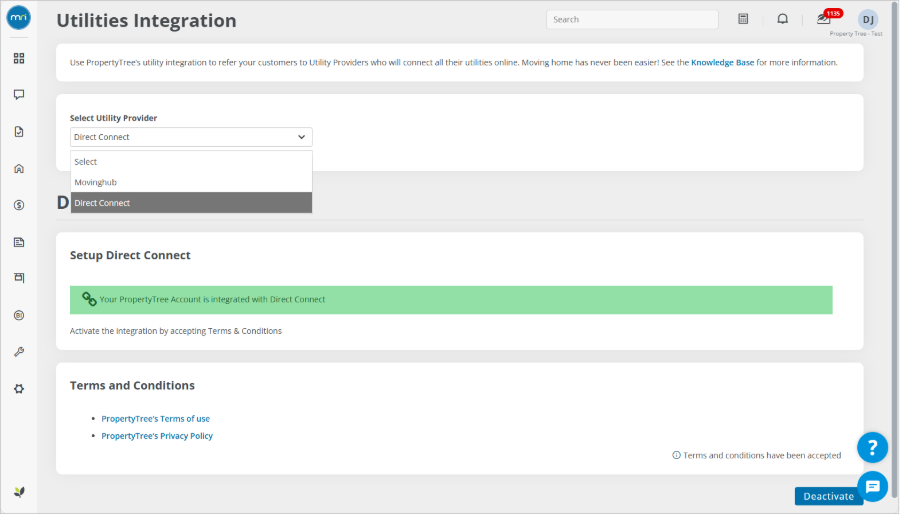Choose Movinghub from the provider list
This screenshot has width=900, height=514.
[x=191, y=182]
